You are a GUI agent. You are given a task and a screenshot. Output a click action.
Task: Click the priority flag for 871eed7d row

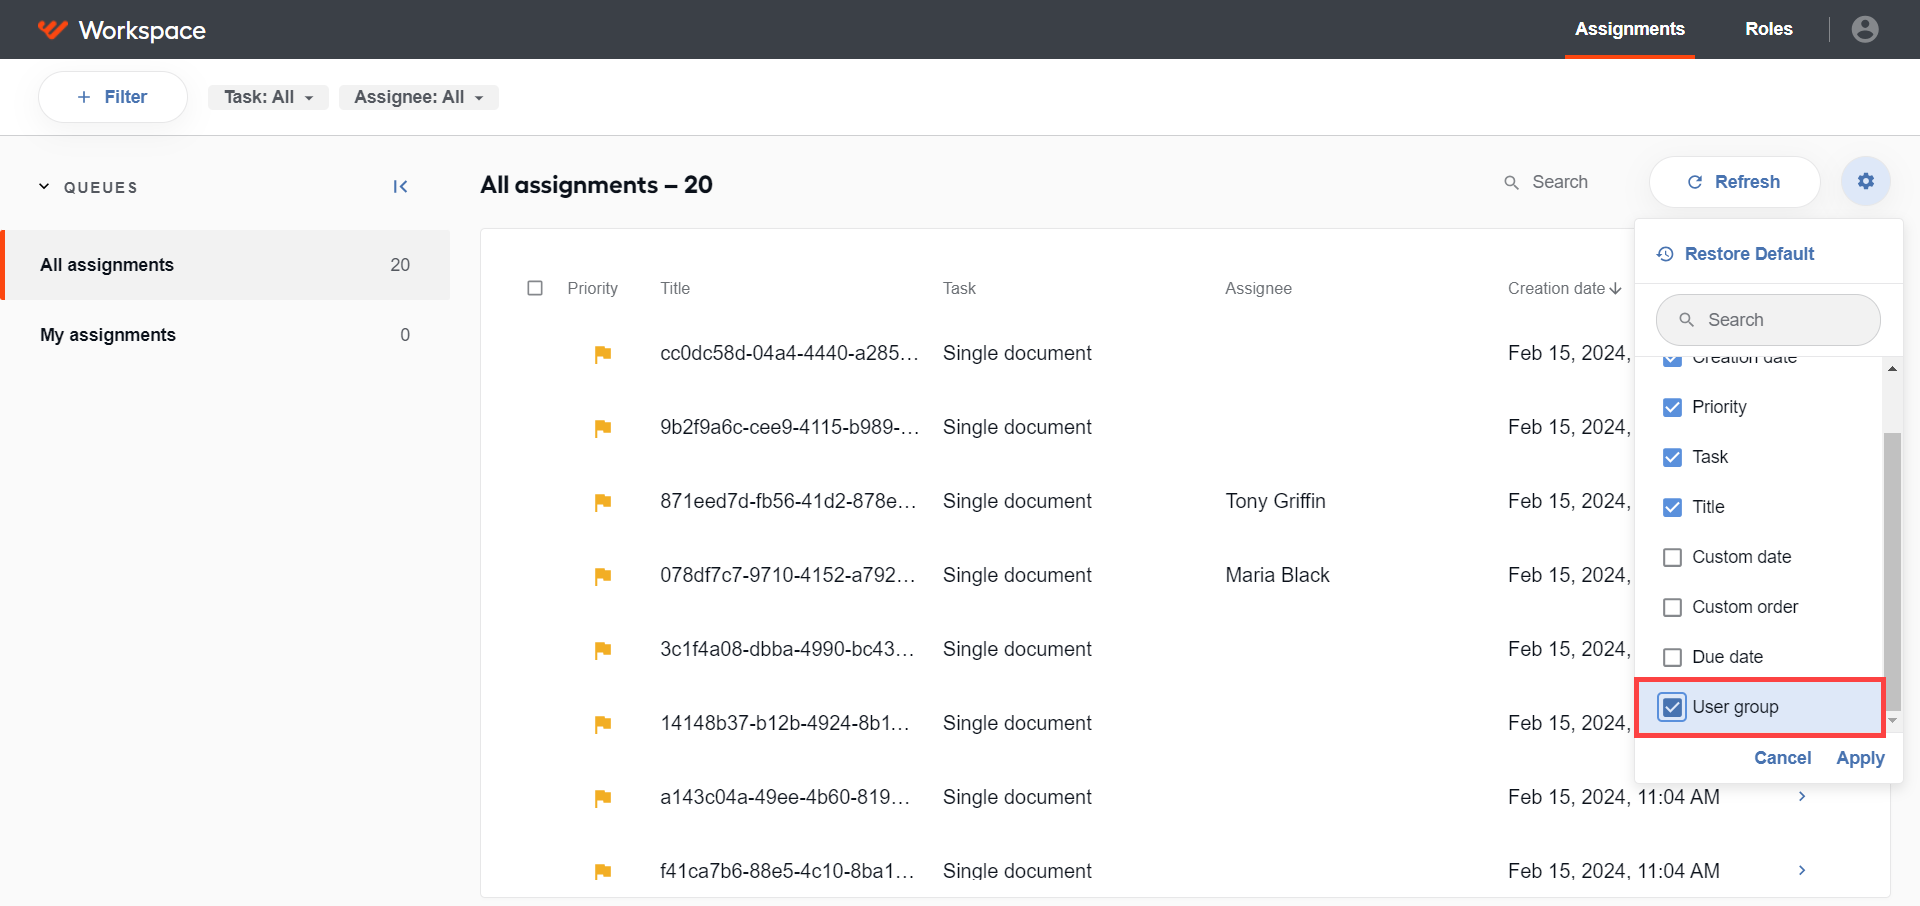(x=602, y=501)
